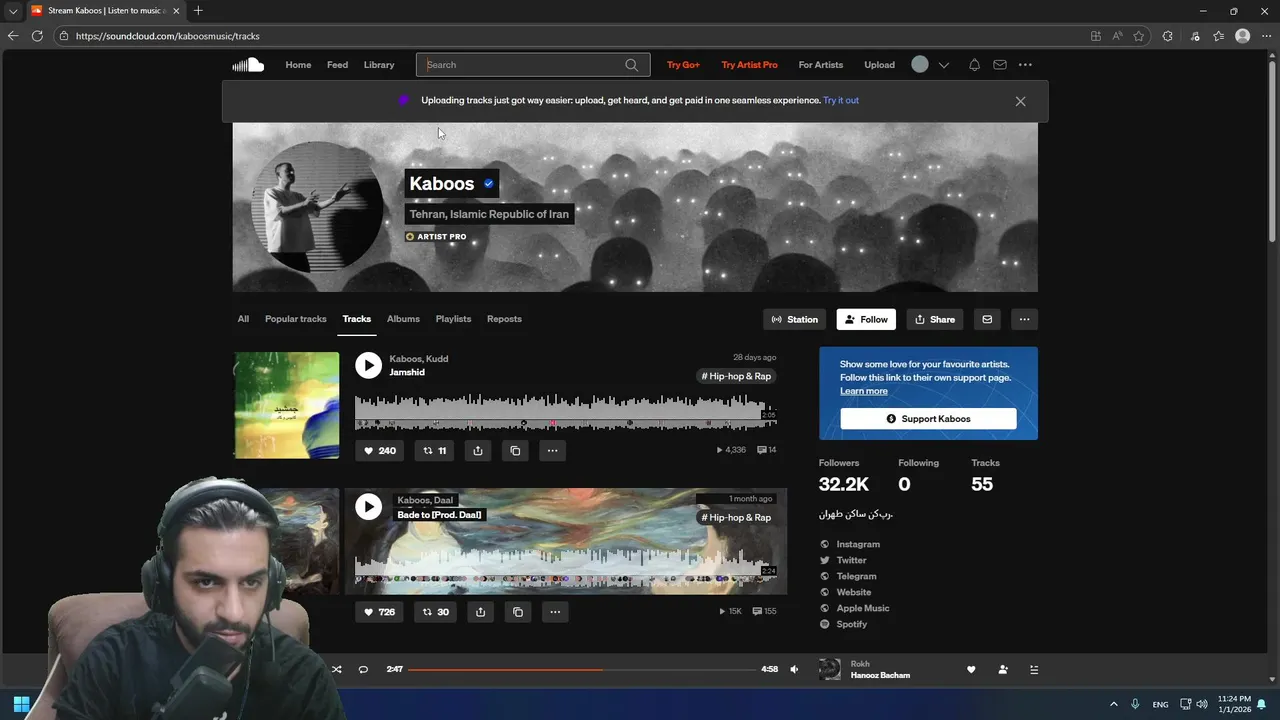Expand the account dropdown chevron
This screenshot has height=720, width=1280.
943,65
